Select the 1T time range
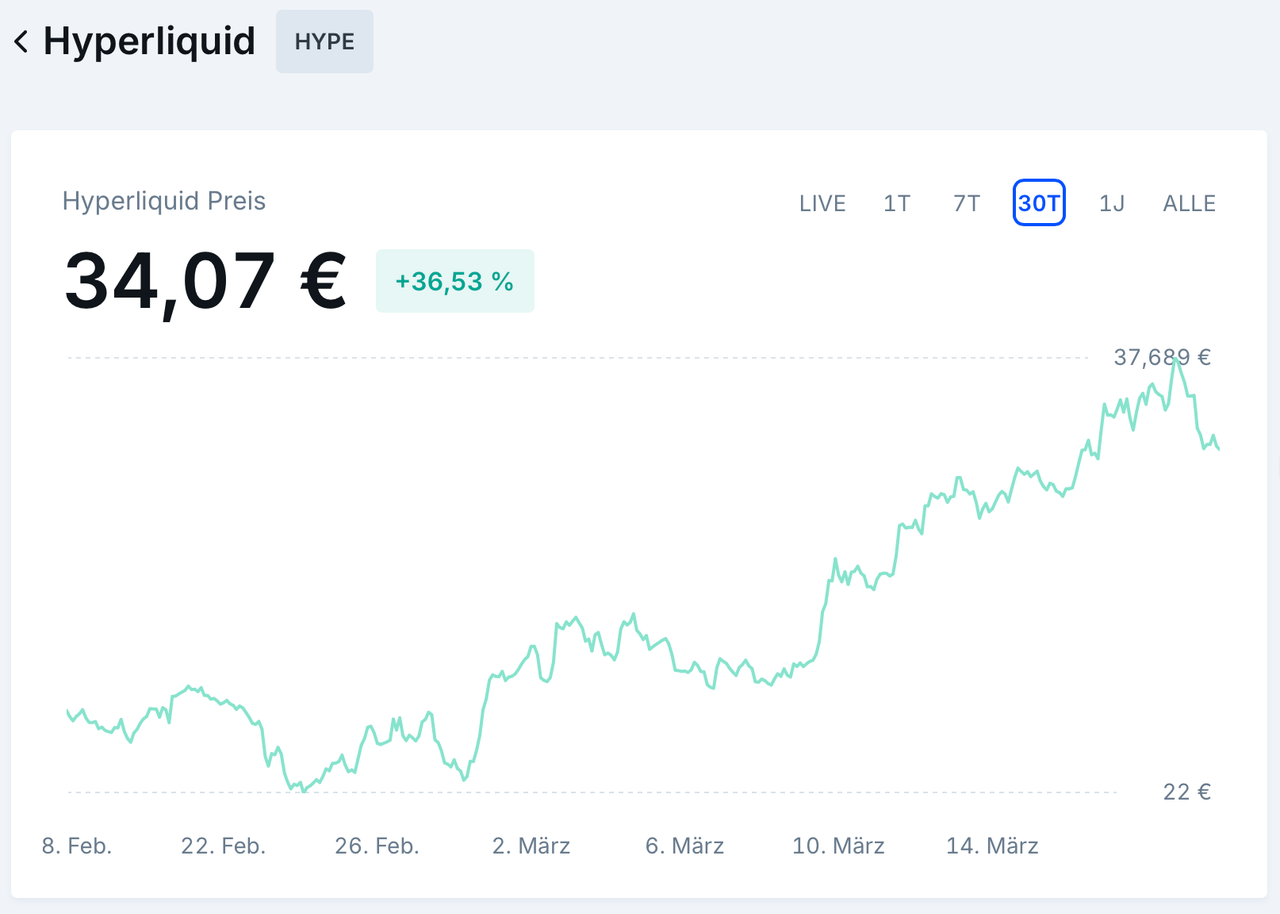Screen dimensions: 1280x914 tap(896, 203)
